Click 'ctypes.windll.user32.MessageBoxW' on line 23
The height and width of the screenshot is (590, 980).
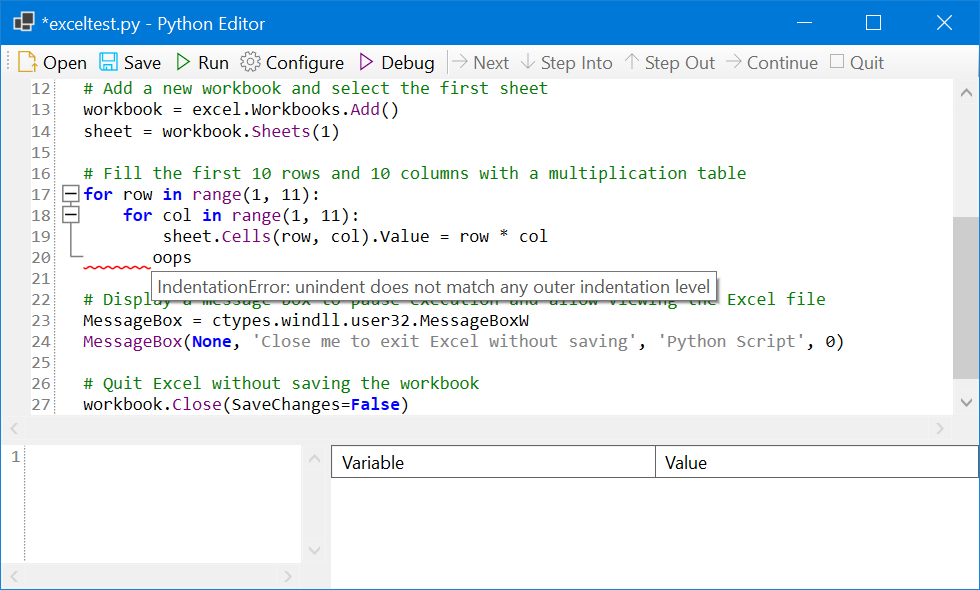[x=370, y=321]
